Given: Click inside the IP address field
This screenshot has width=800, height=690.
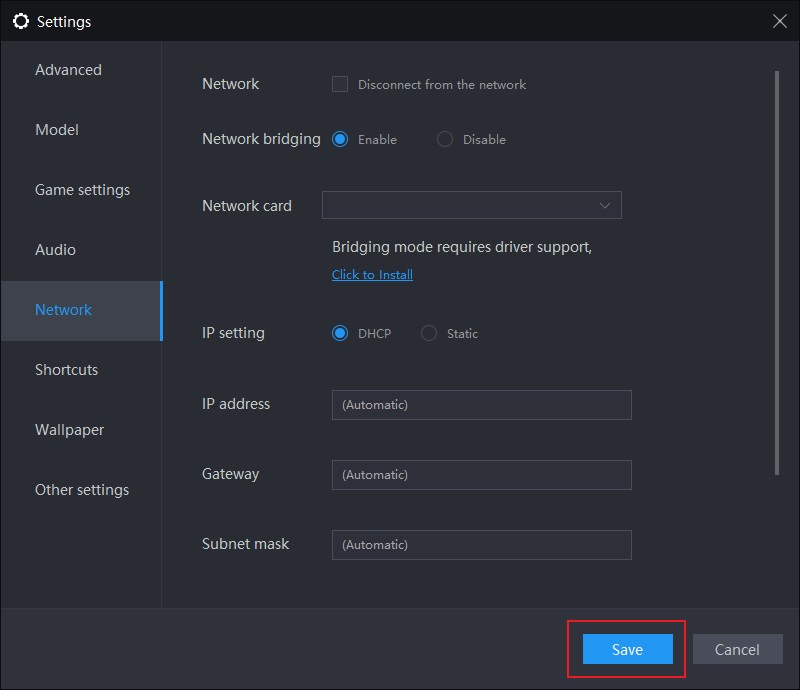Looking at the screenshot, I should [481, 404].
